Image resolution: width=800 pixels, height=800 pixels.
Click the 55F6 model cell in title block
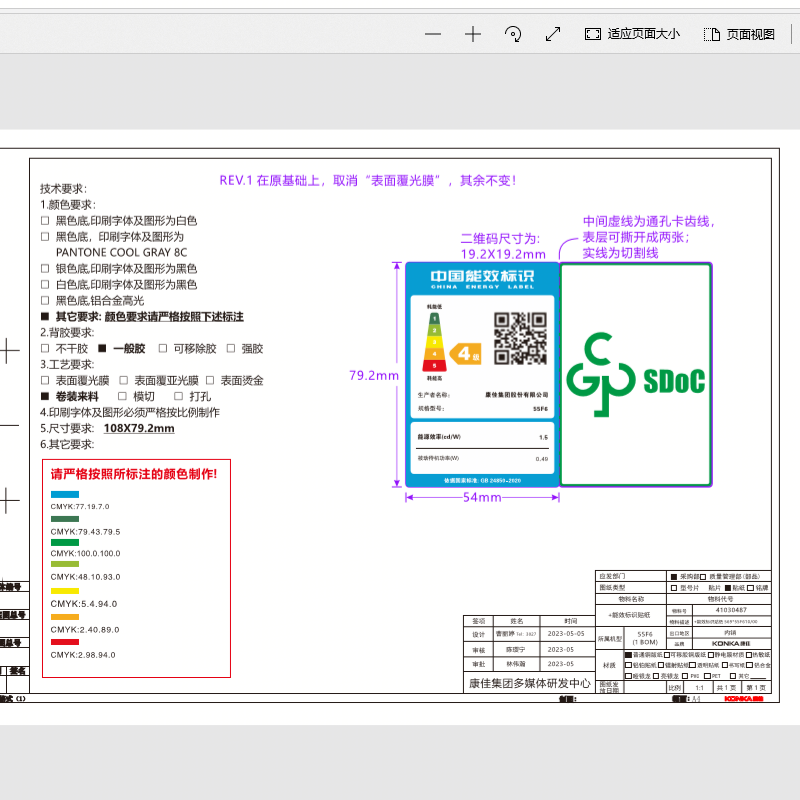click(x=645, y=638)
